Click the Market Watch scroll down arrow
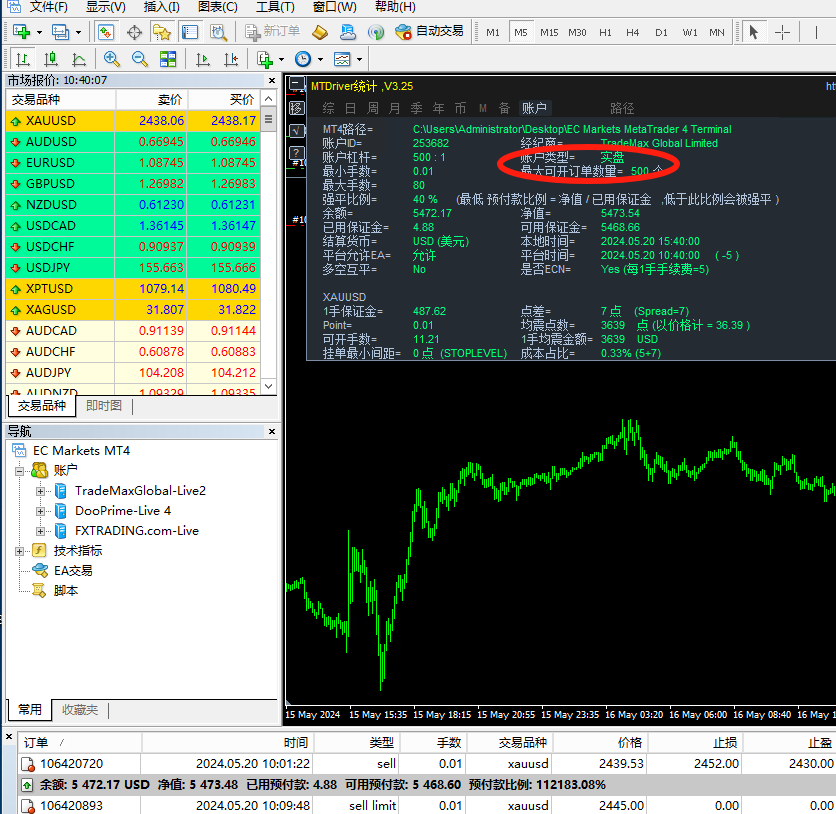The width and height of the screenshot is (836, 814). coord(269,386)
